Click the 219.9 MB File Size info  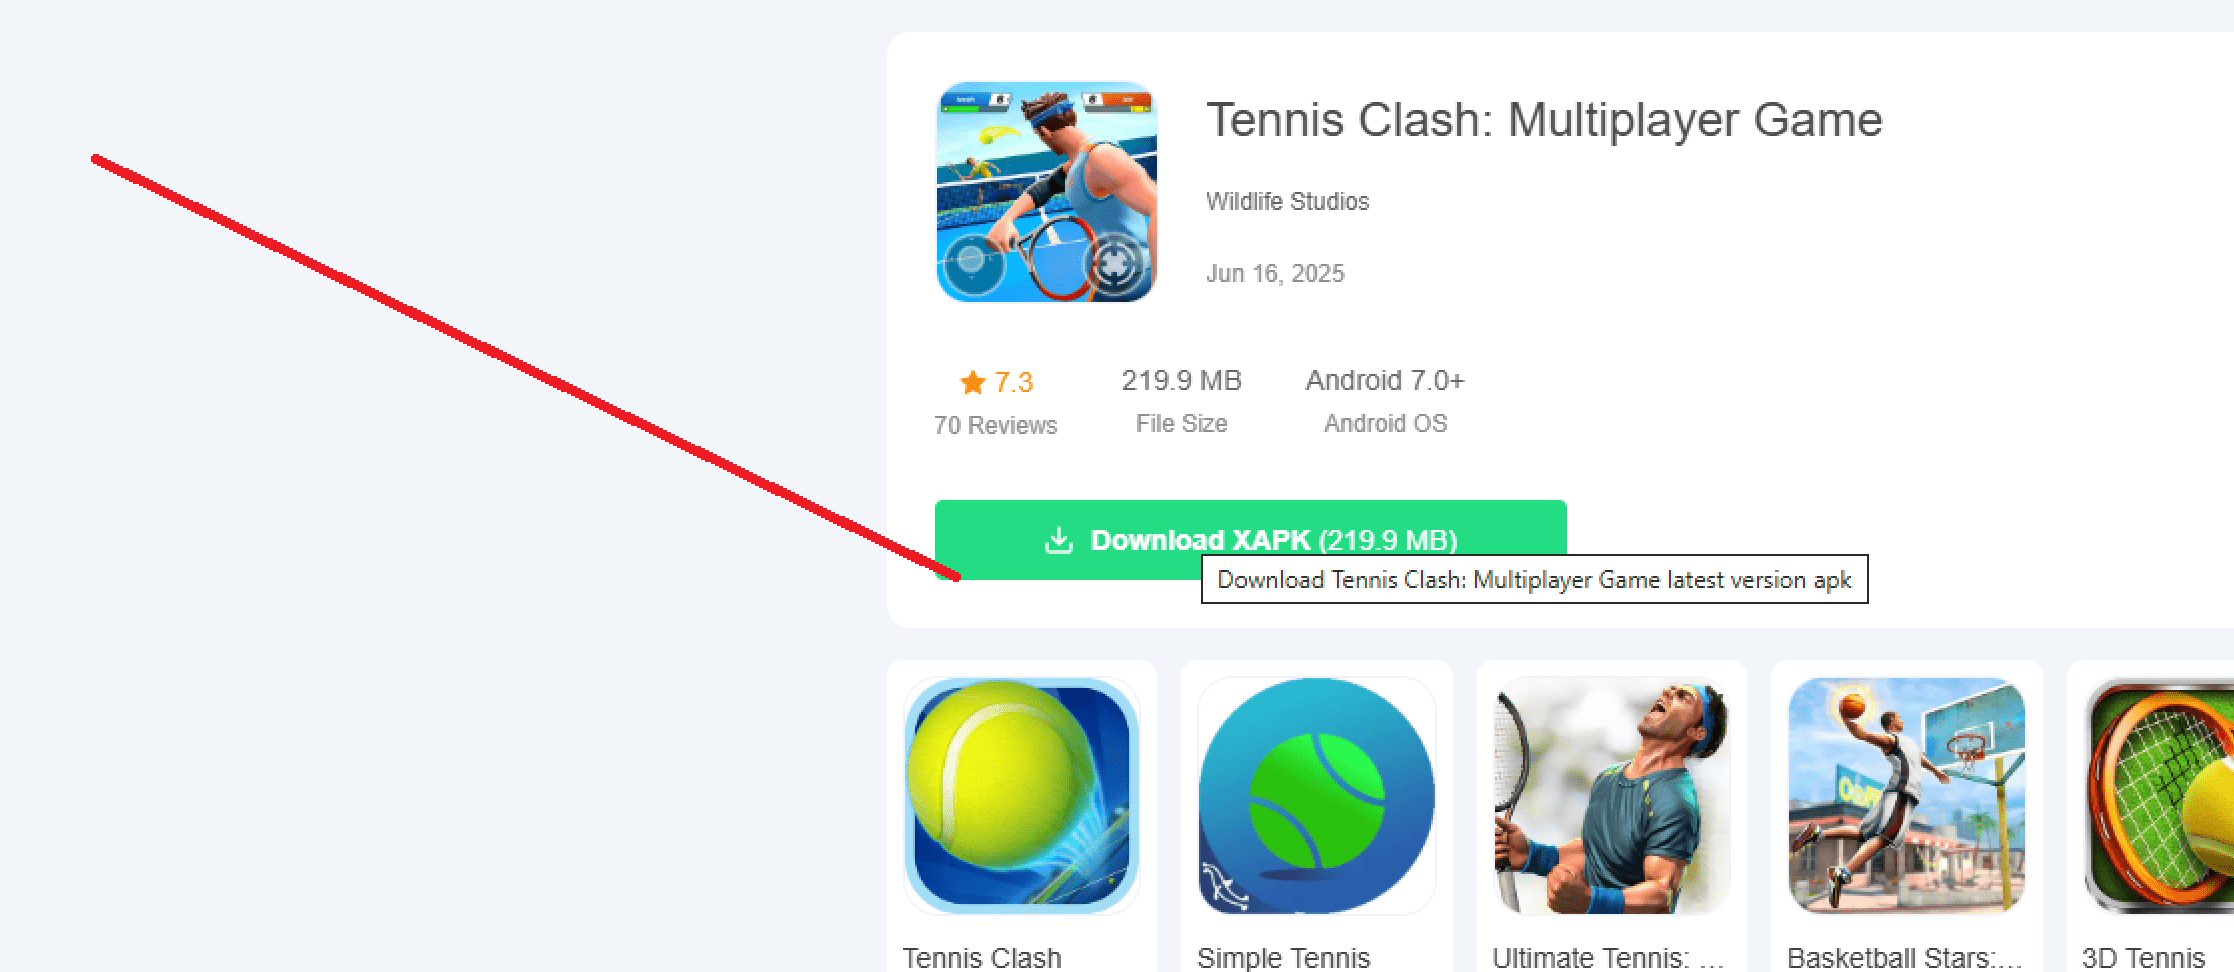[1181, 400]
